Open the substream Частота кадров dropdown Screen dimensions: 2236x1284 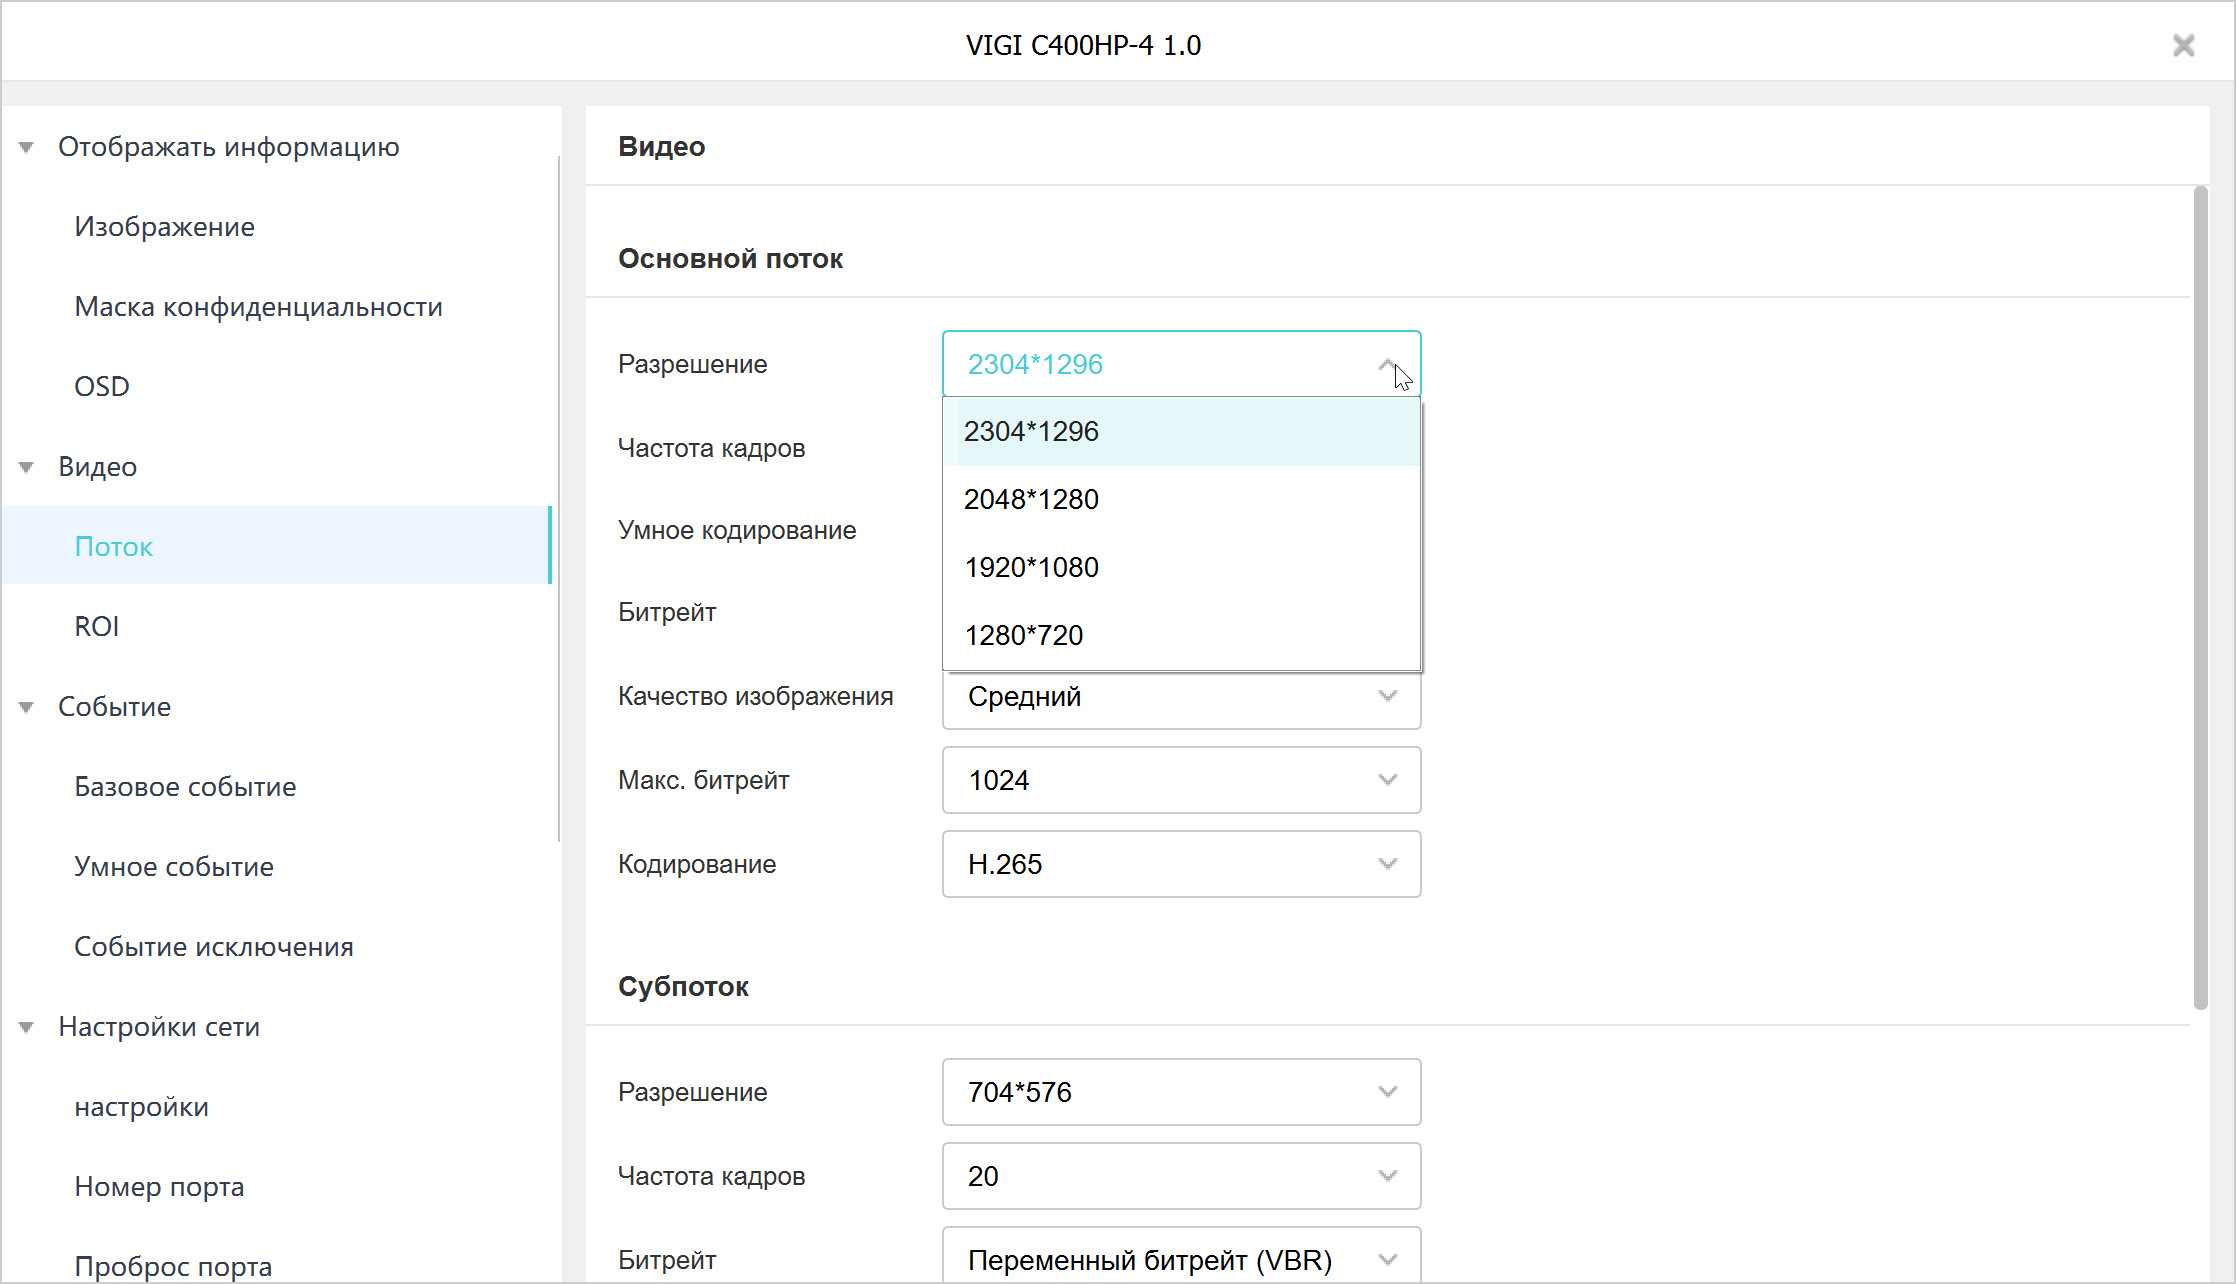1180,1176
